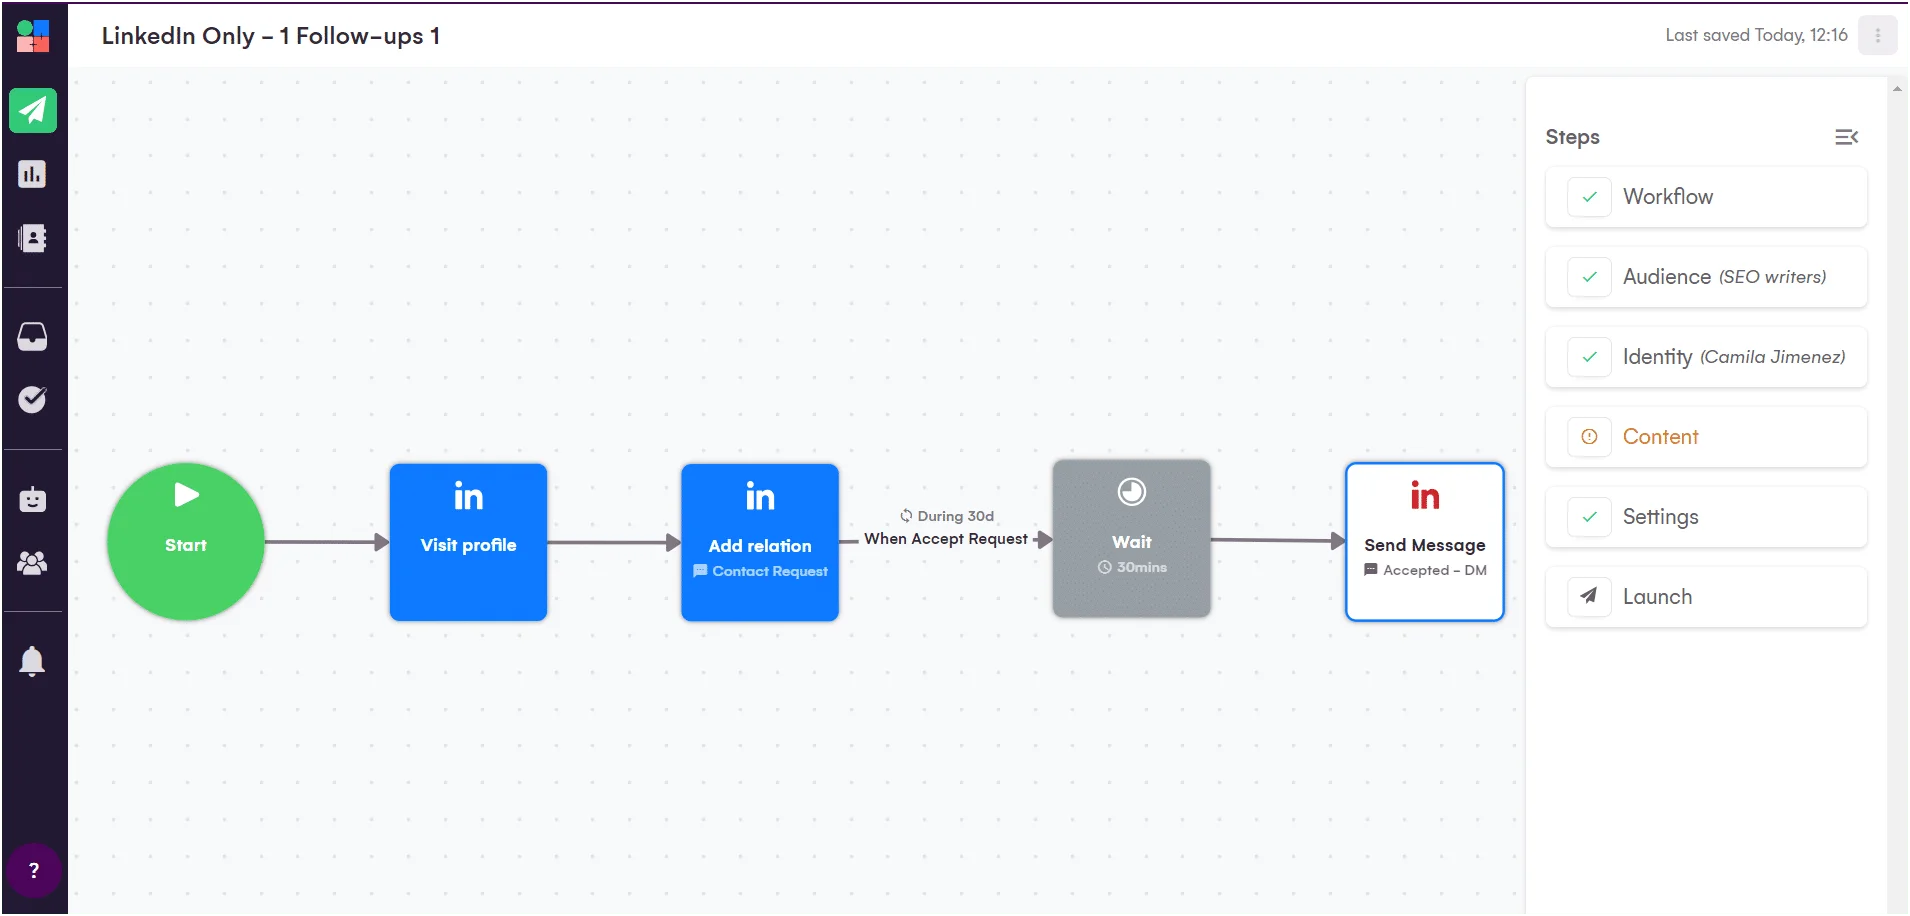The width and height of the screenshot is (1910, 916).
Task: Open the inbox tray sidebar icon
Action: pyautogui.click(x=33, y=336)
